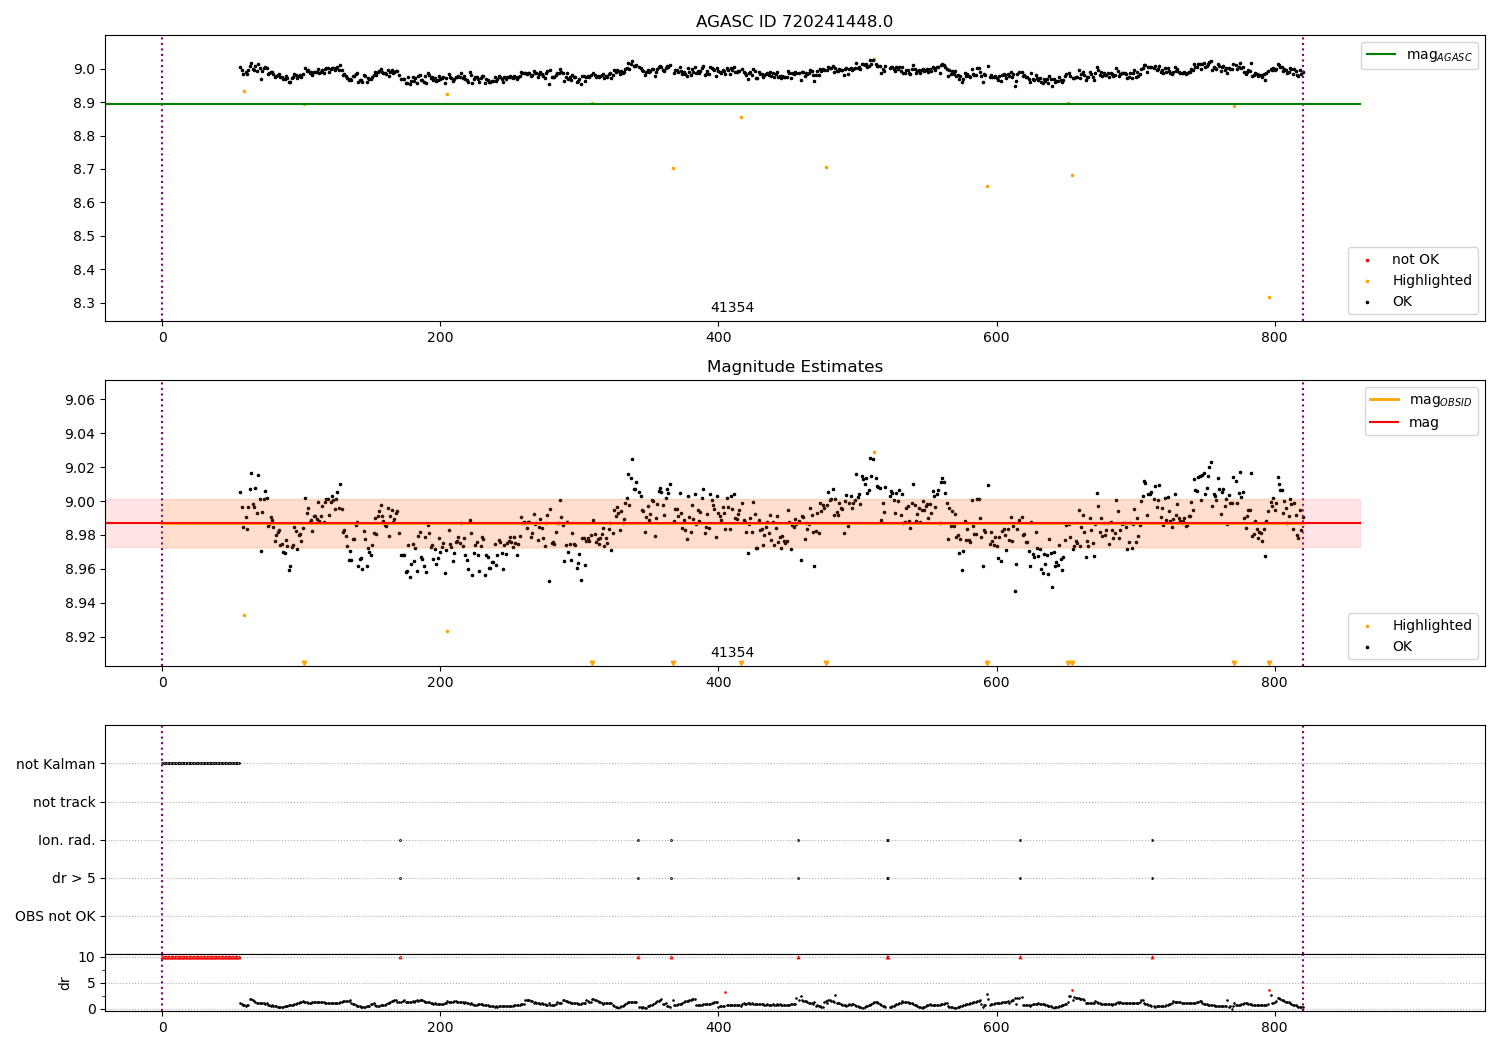The width and height of the screenshot is (1500, 1050).
Task: Click the 'AGASC ID 720241448.0' title
Action: (794, 22)
